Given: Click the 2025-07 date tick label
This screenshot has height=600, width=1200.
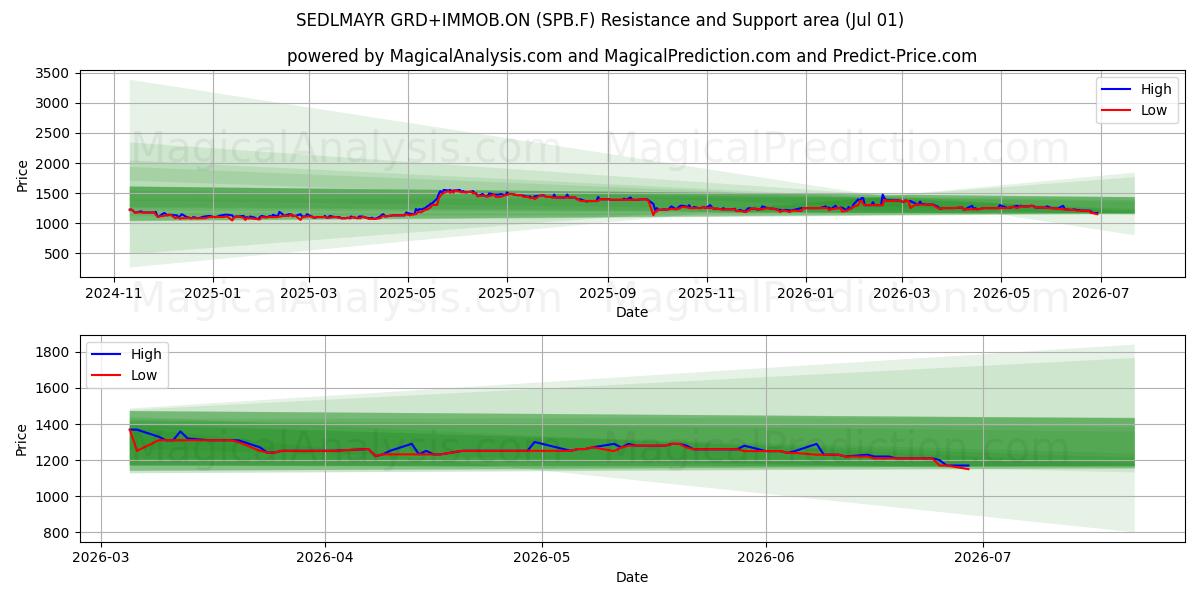Looking at the screenshot, I should click(x=507, y=292).
